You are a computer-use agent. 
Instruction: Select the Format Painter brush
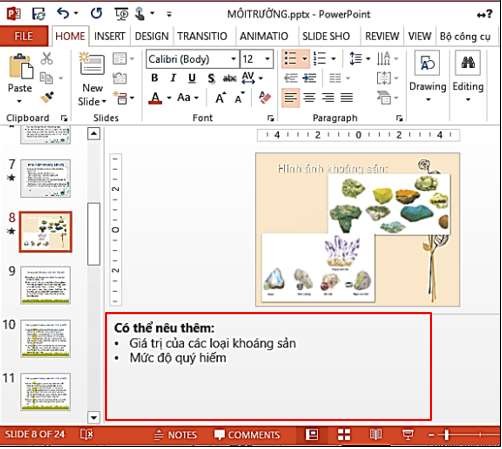(x=47, y=97)
